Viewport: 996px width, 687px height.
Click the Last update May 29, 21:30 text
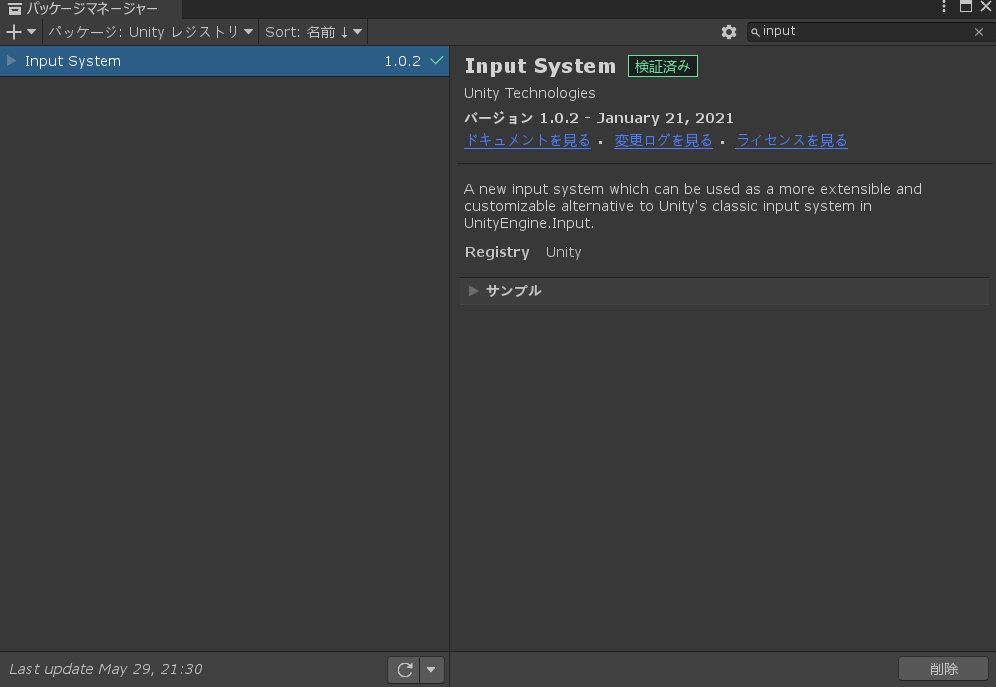point(105,669)
